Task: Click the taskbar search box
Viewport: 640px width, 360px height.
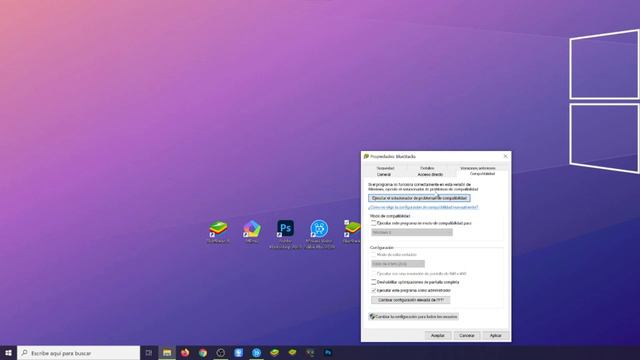Action: click(78, 353)
